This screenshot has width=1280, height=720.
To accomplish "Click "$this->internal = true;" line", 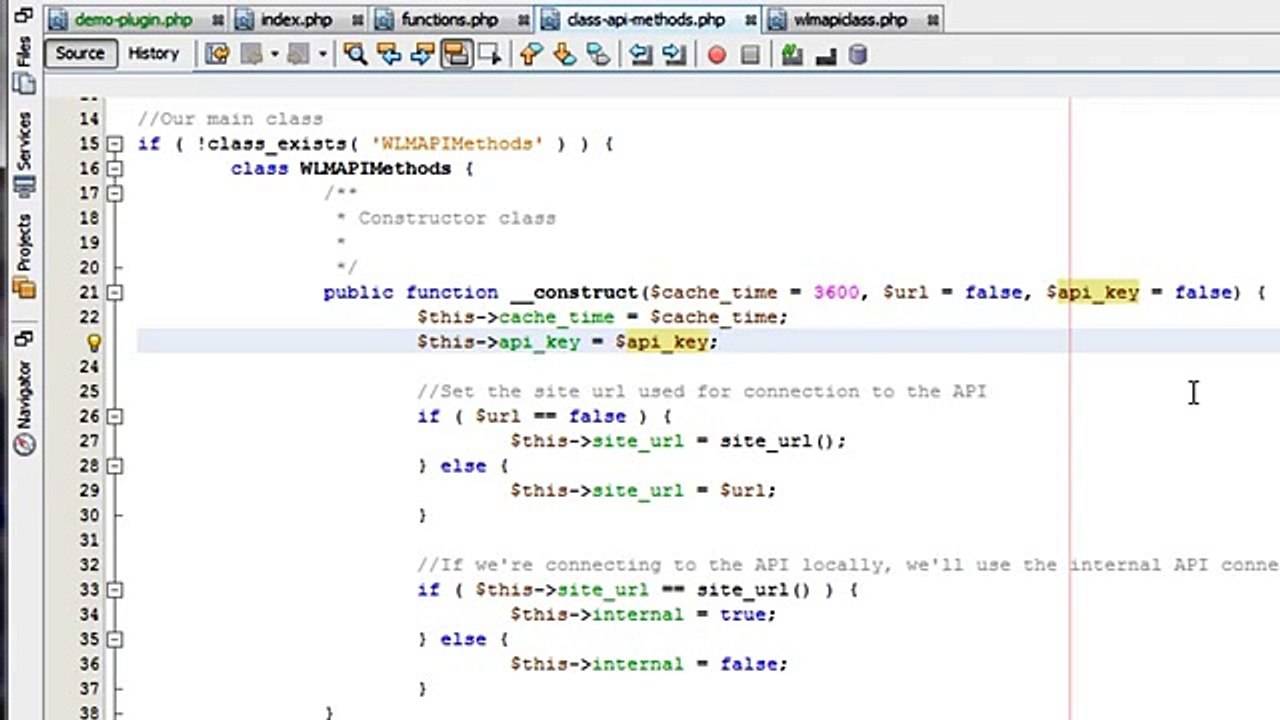I will [643, 614].
